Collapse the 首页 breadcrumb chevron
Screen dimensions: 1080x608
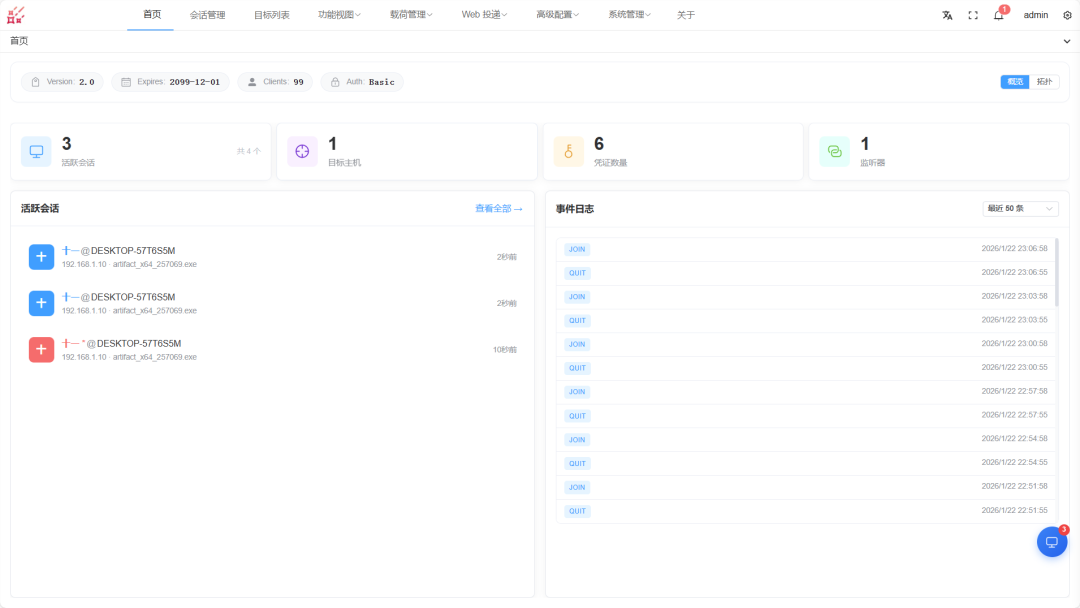tap(1066, 41)
